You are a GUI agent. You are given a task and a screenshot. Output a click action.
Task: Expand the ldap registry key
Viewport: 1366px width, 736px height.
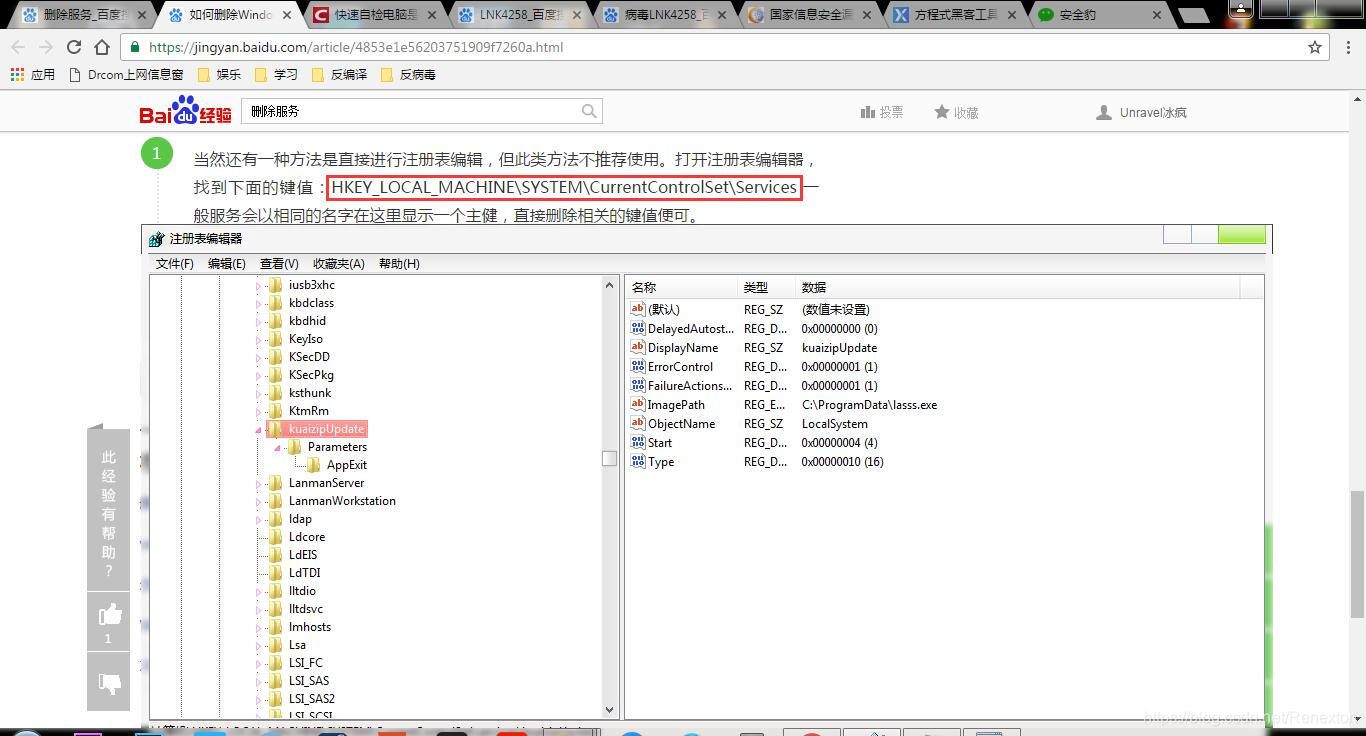(259, 519)
